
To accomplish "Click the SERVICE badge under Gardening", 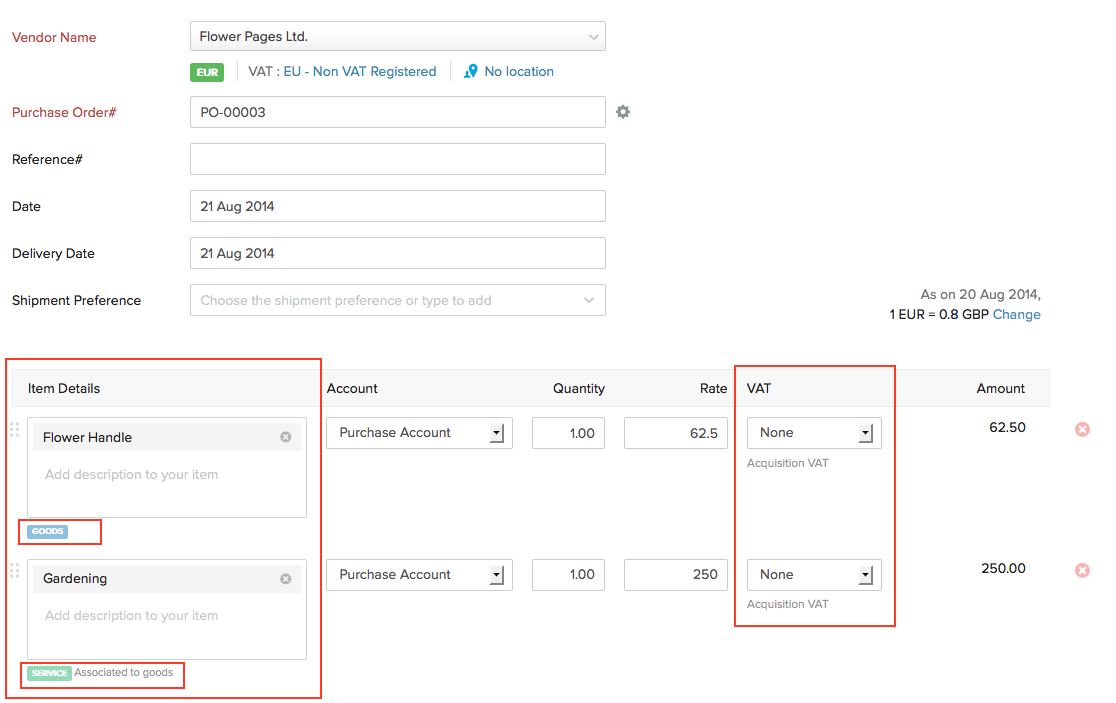I will (49, 675).
